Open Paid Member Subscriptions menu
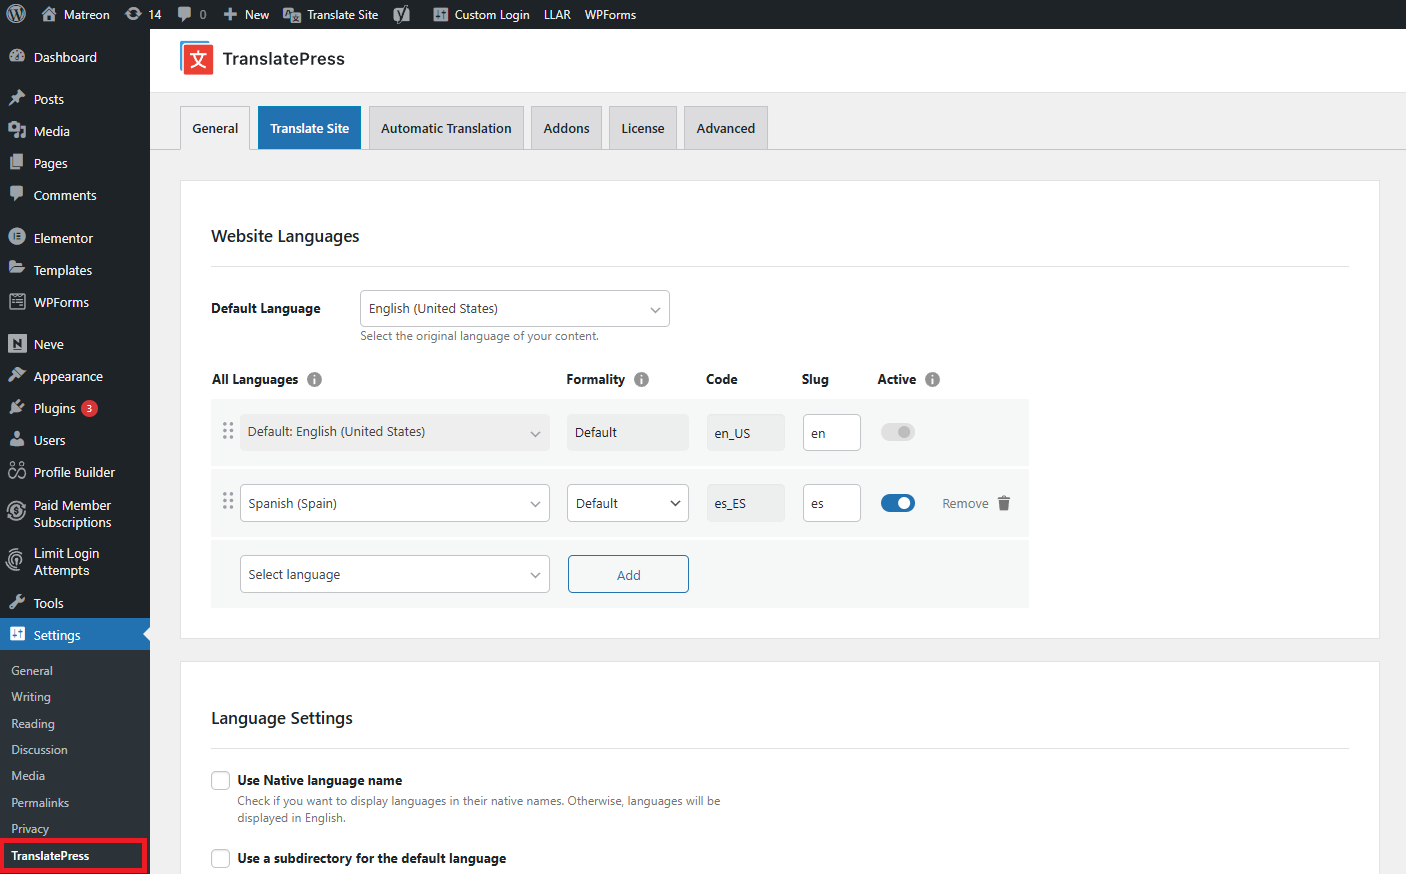Image resolution: width=1406 pixels, height=874 pixels. tap(75, 514)
